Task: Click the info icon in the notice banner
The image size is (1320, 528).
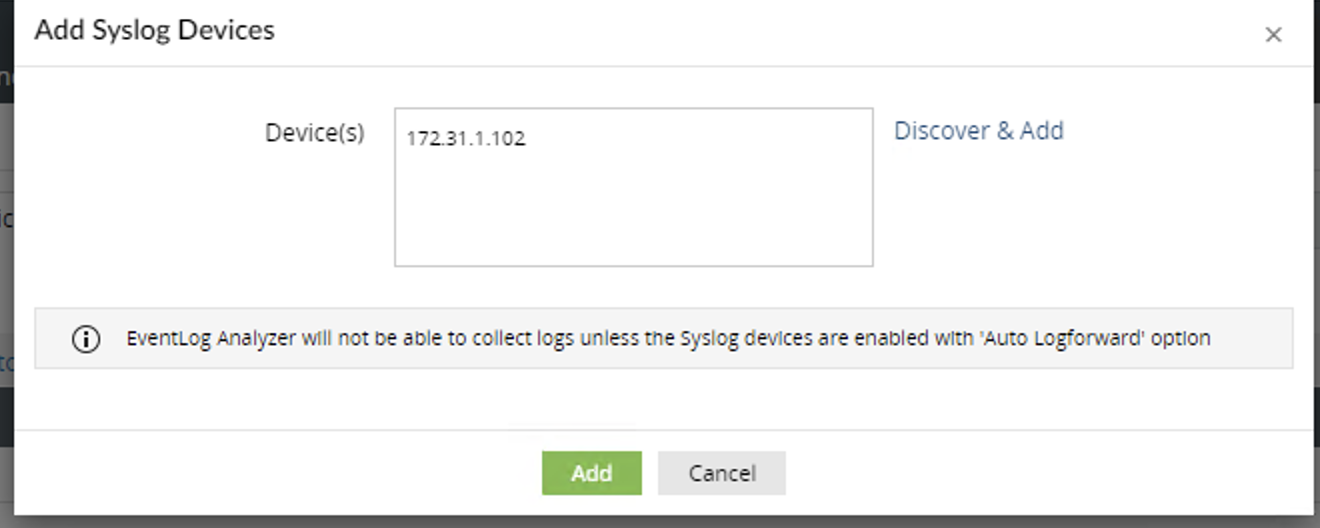Action: point(86,339)
